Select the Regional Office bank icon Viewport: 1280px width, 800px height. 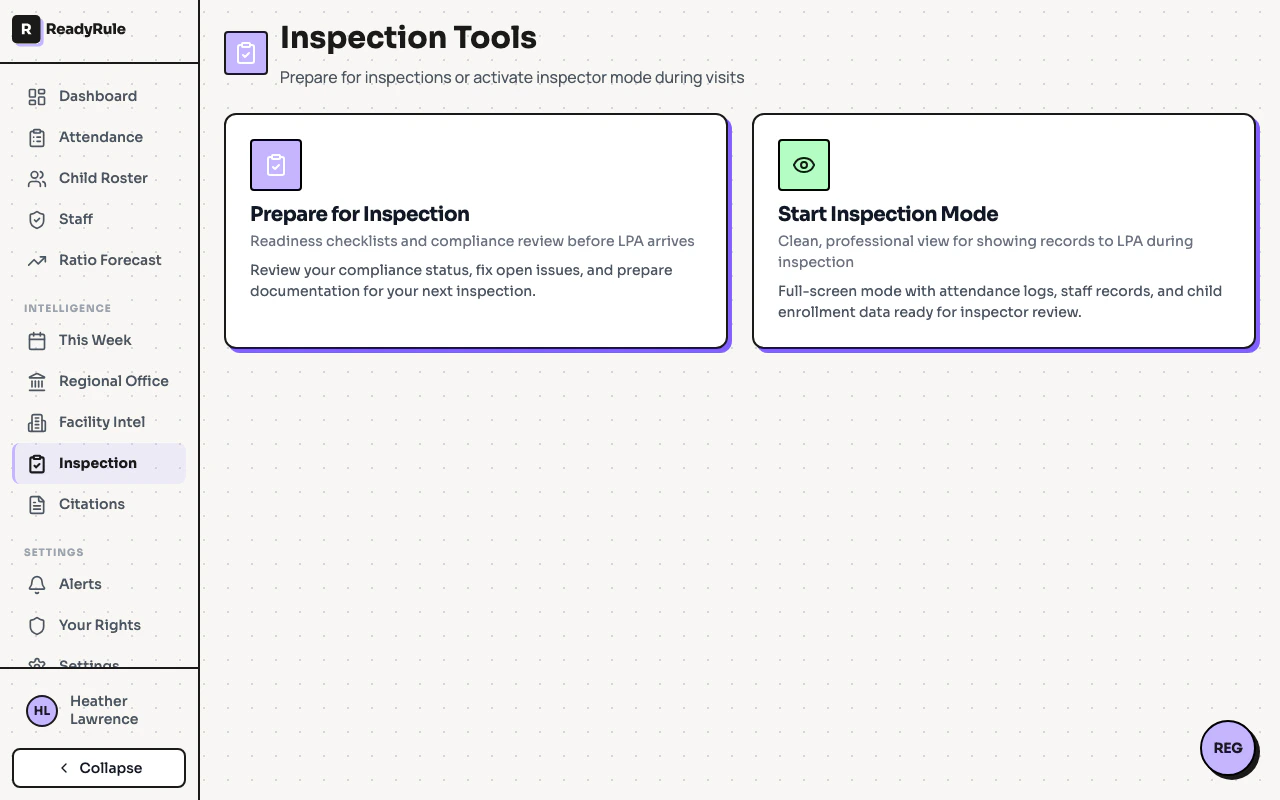[x=37, y=381]
